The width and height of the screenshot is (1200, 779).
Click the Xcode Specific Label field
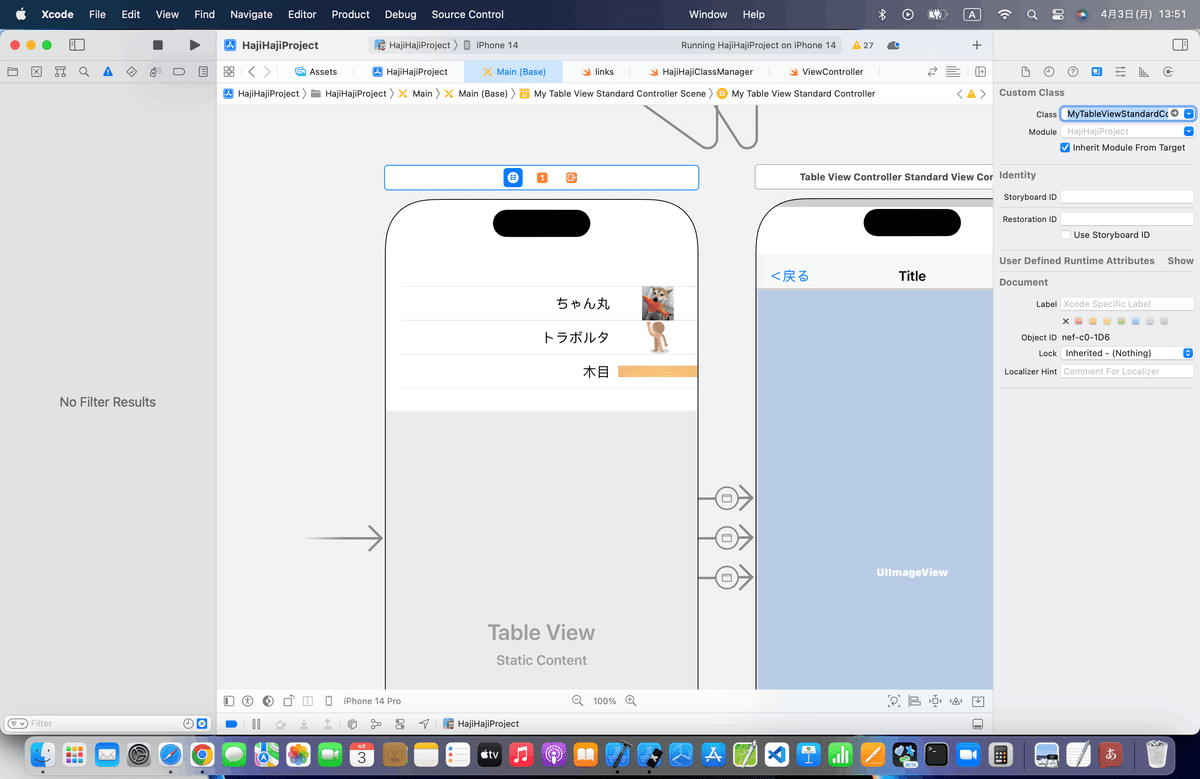click(x=1127, y=304)
